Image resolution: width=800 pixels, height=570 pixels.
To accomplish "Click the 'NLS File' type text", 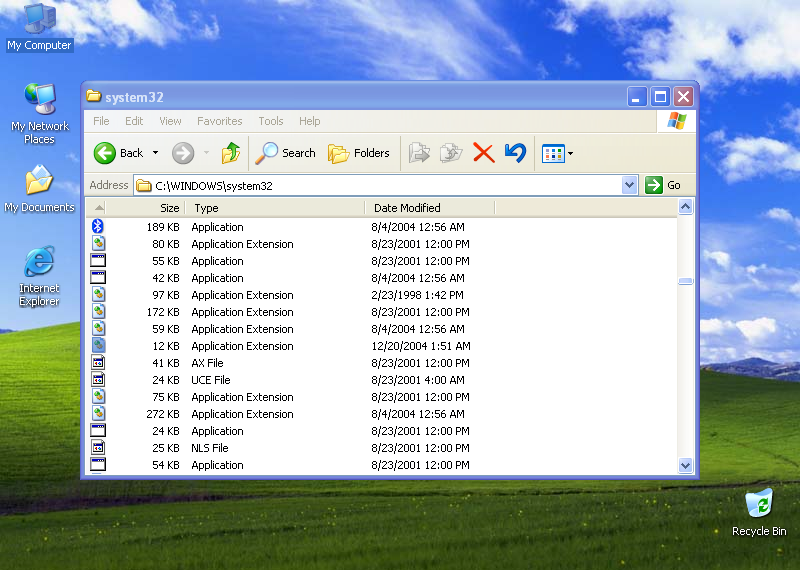I will pos(210,448).
